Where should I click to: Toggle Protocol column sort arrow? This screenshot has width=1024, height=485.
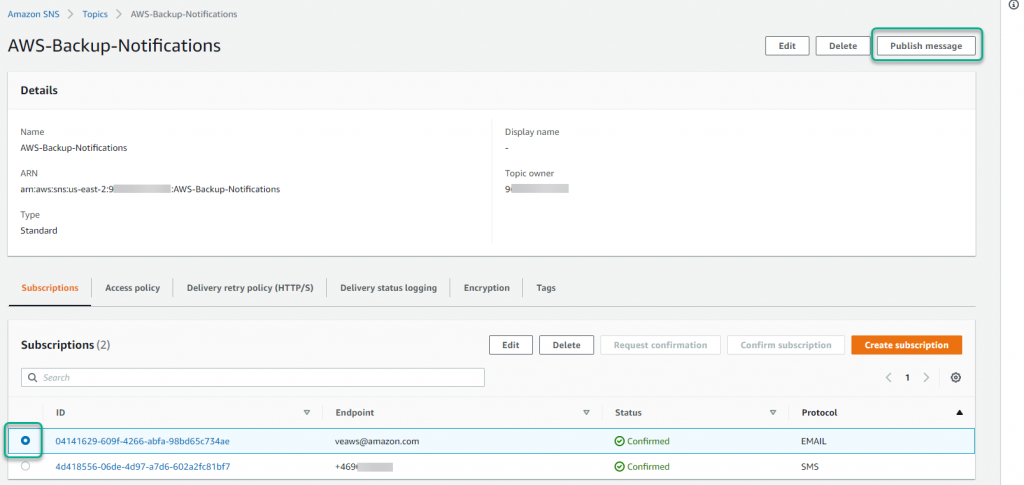pos(959,413)
